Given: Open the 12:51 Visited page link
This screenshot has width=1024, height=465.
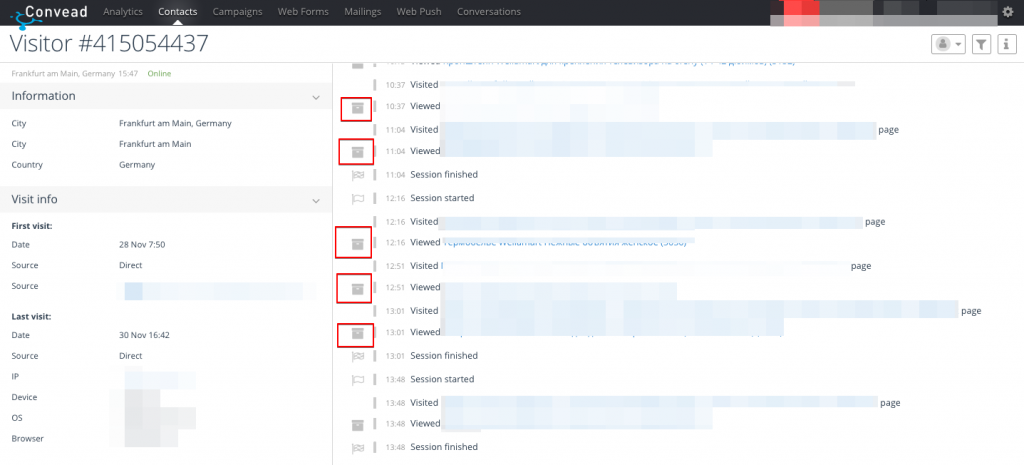Looking at the screenshot, I should coord(645,266).
